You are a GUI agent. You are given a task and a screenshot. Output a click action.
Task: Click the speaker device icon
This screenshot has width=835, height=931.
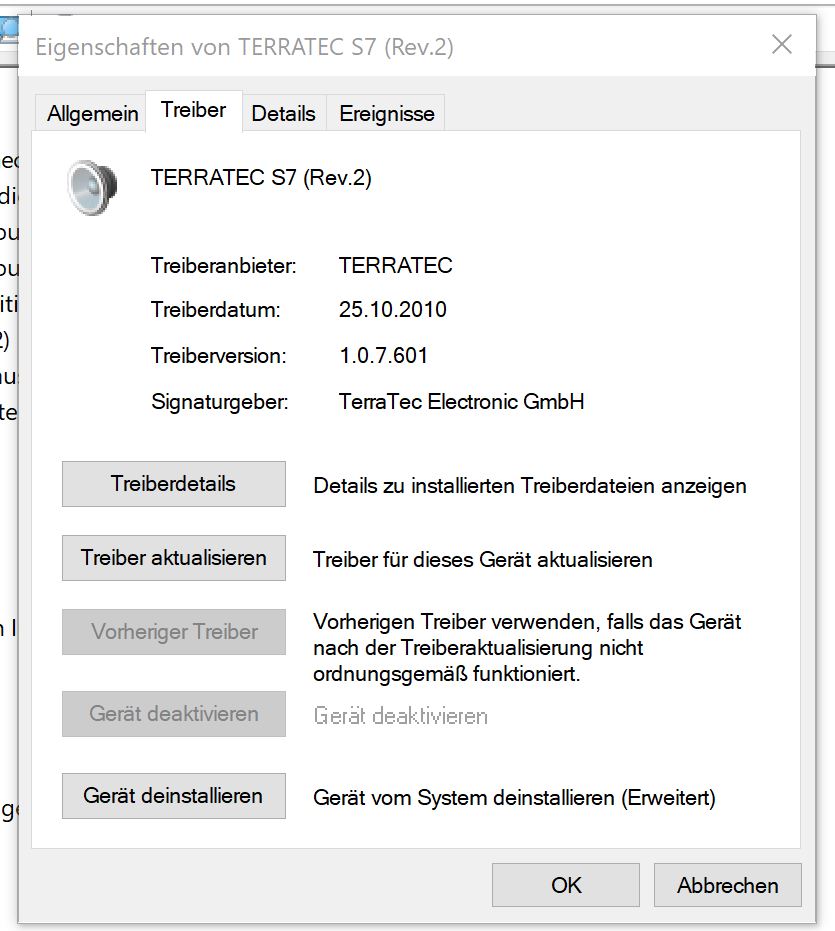click(x=93, y=186)
